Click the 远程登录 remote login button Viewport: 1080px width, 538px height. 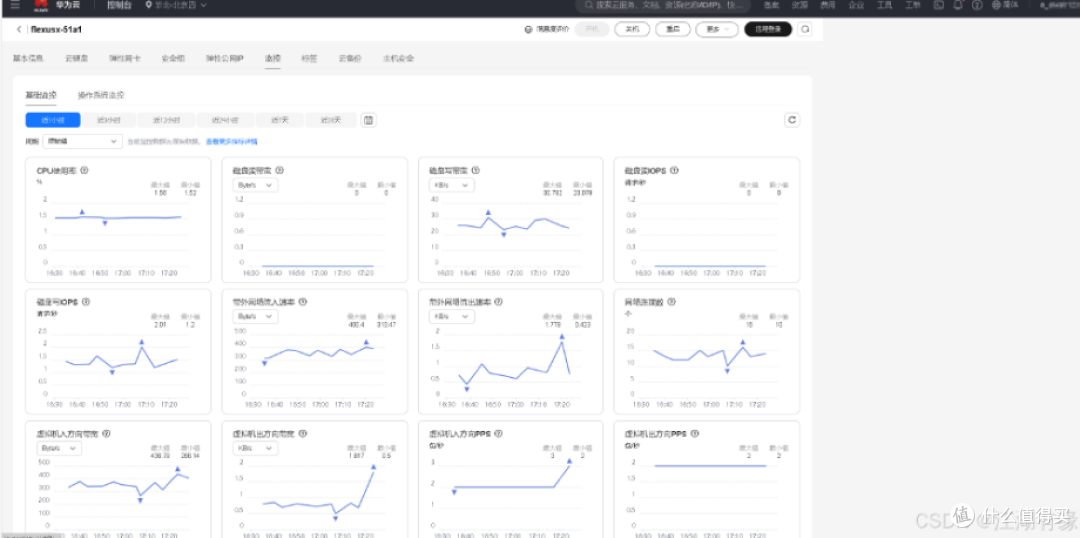coord(768,30)
